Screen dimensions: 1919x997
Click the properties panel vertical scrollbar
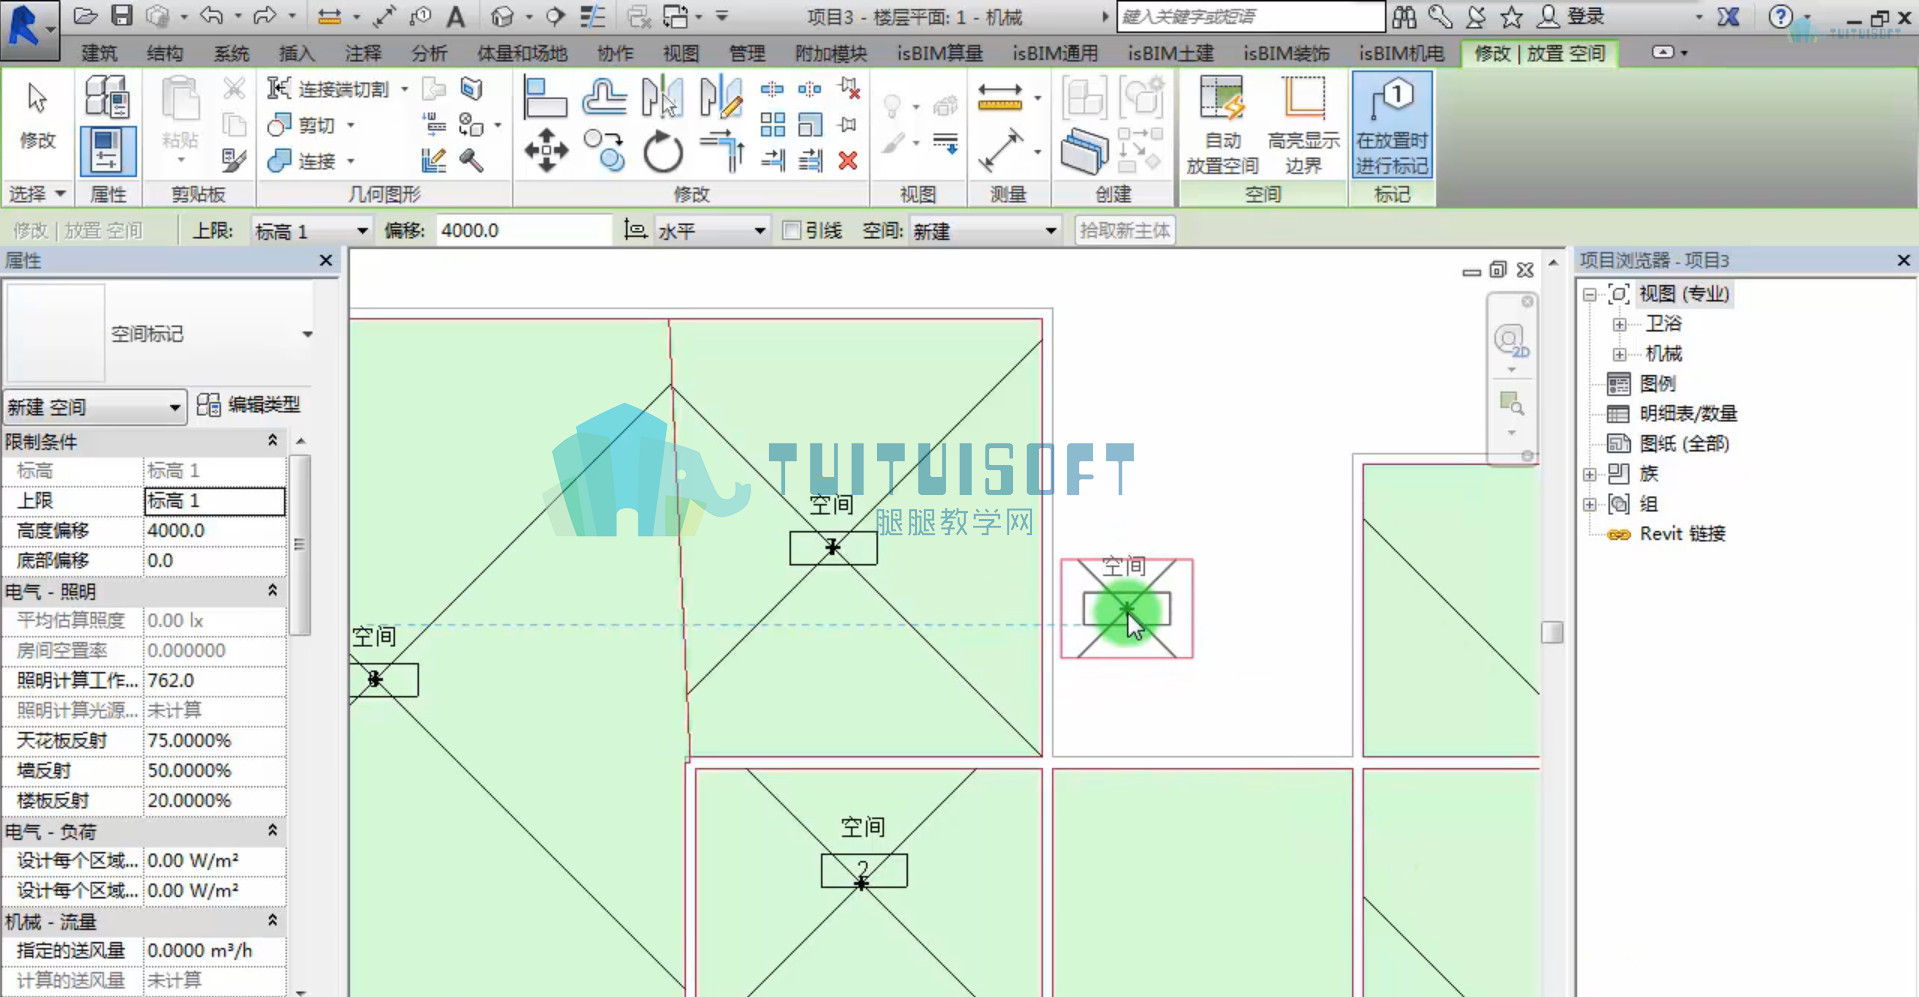pos(299,545)
